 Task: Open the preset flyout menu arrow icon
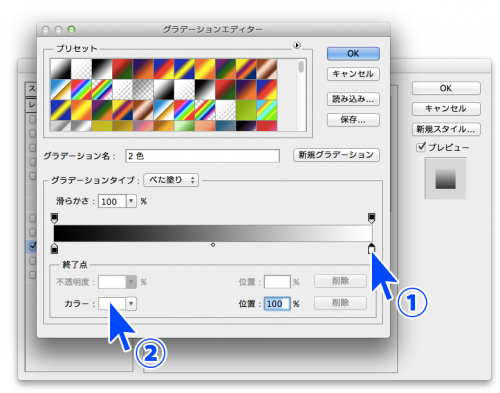[297, 45]
